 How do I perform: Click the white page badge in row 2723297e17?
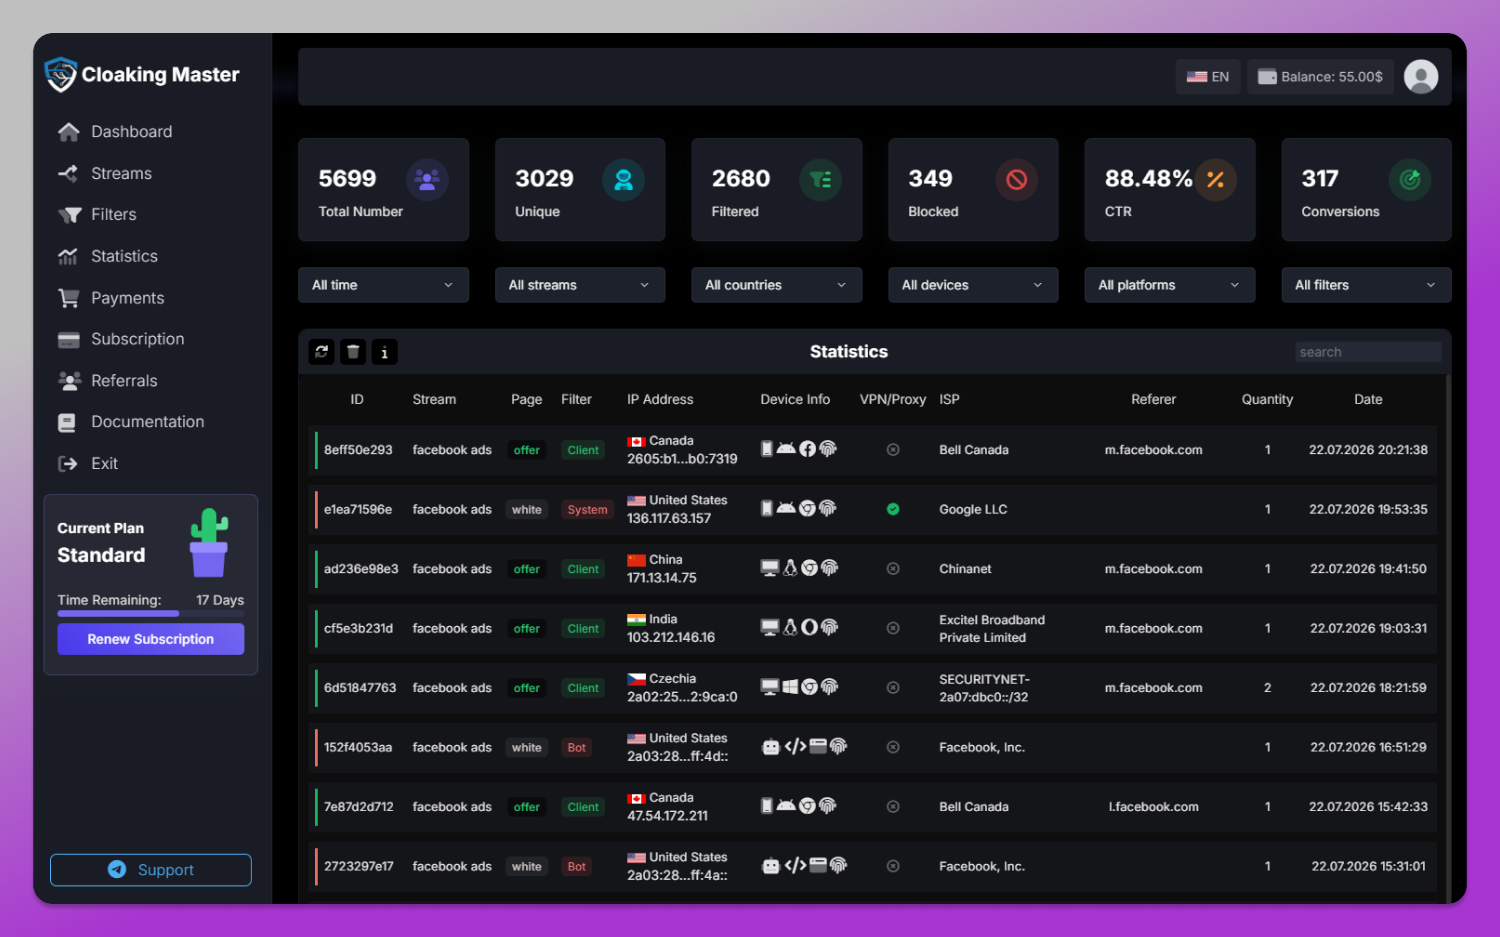pyautogui.click(x=527, y=867)
